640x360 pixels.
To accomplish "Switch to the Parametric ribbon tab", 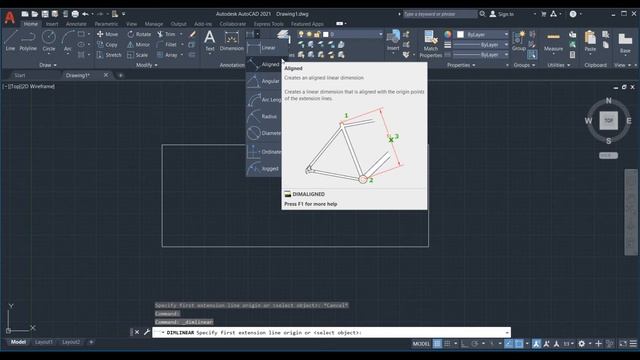I will tap(106, 24).
